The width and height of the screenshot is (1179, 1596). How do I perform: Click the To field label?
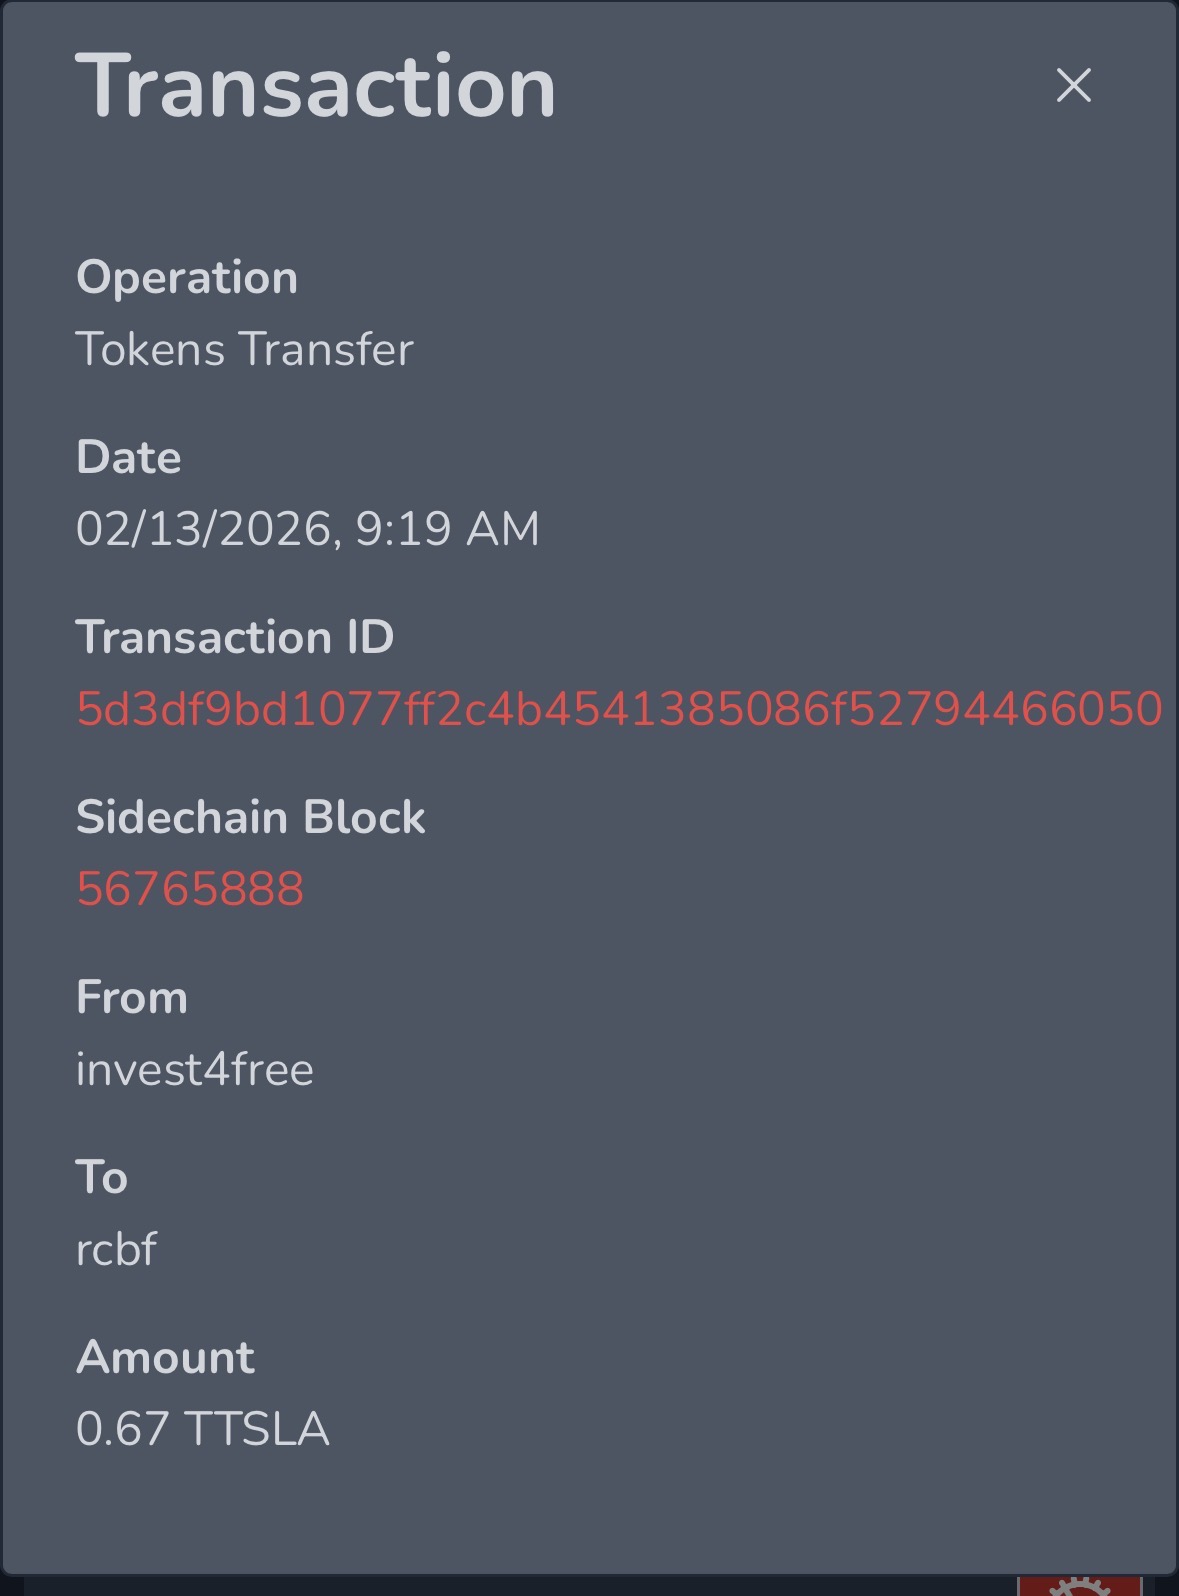pos(102,1177)
